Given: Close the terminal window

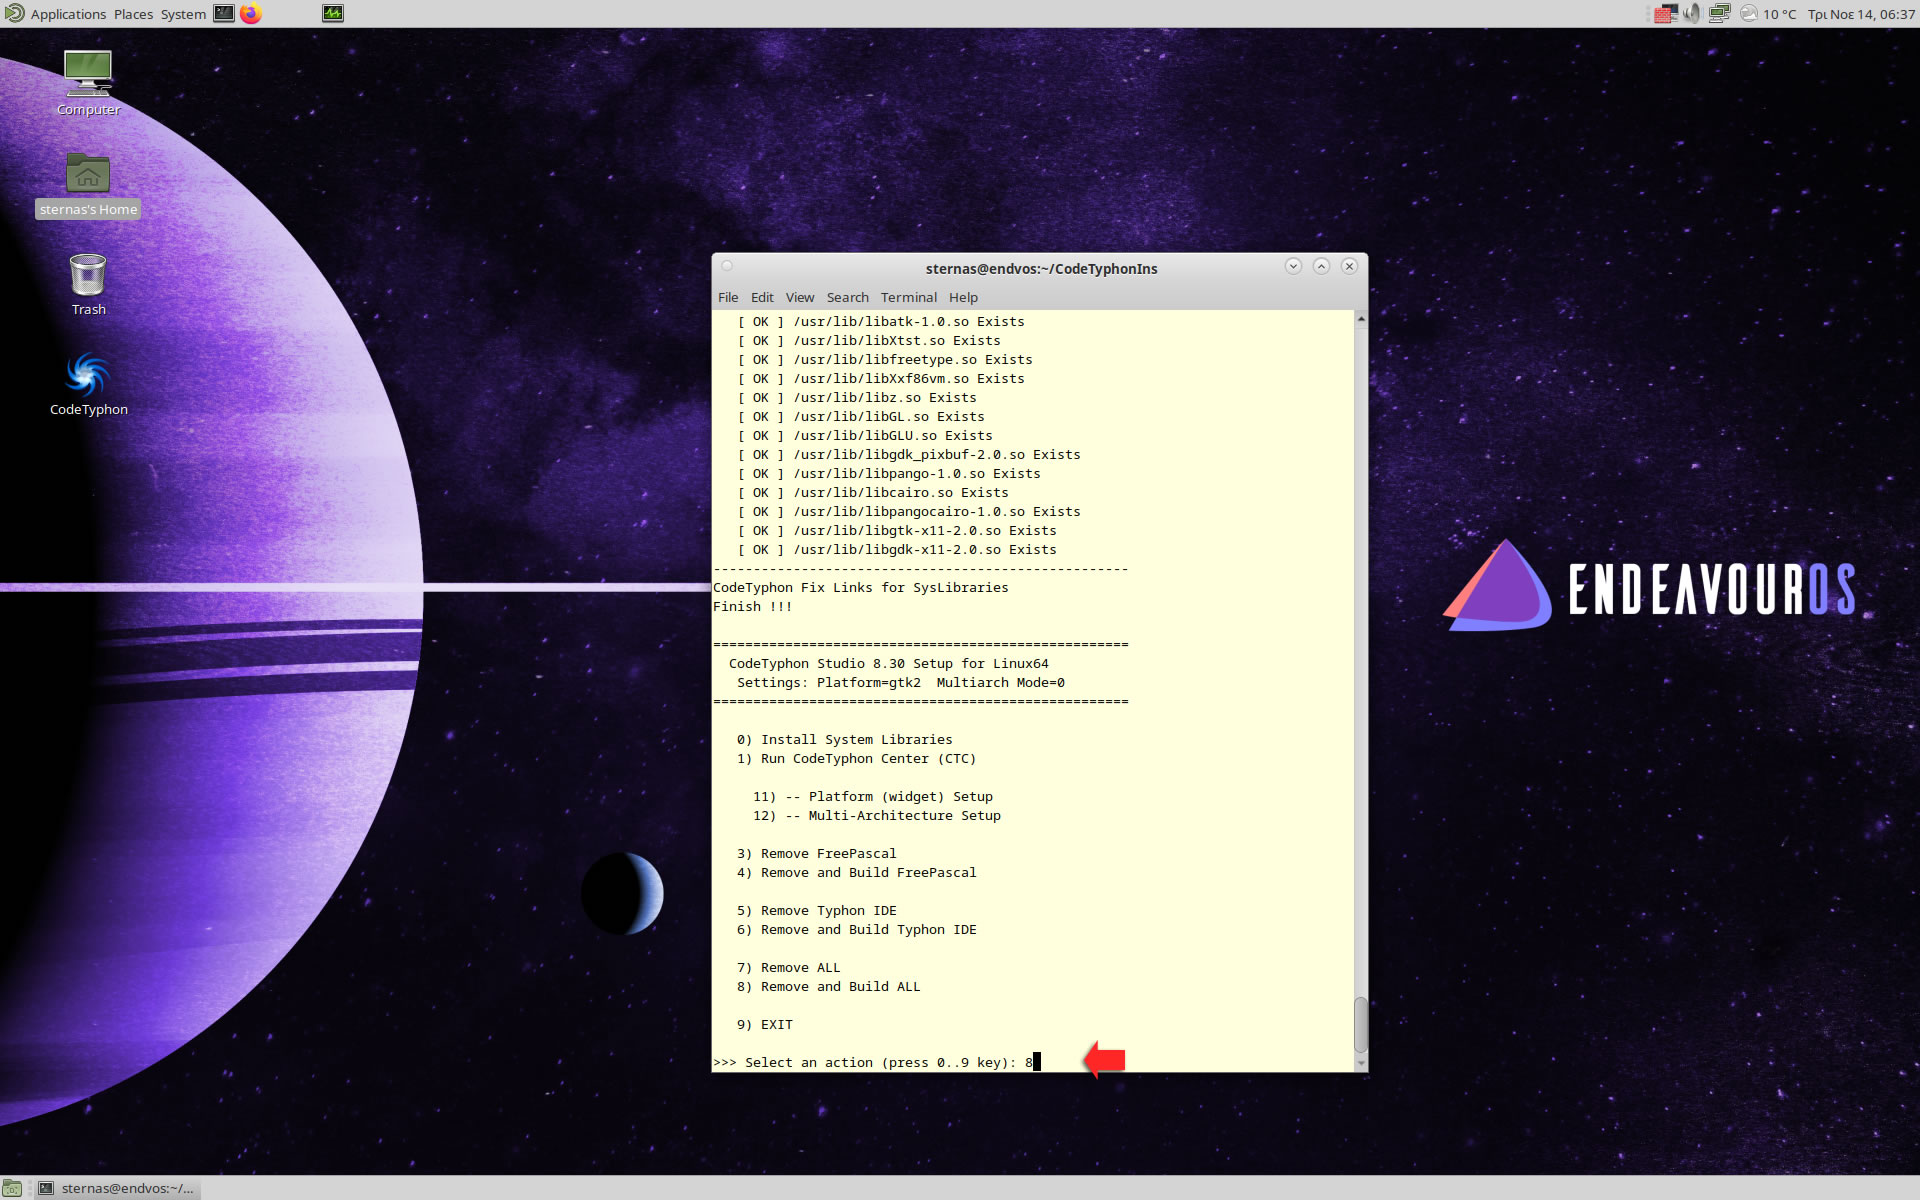Looking at the screenshot, I should (1349, 266).
